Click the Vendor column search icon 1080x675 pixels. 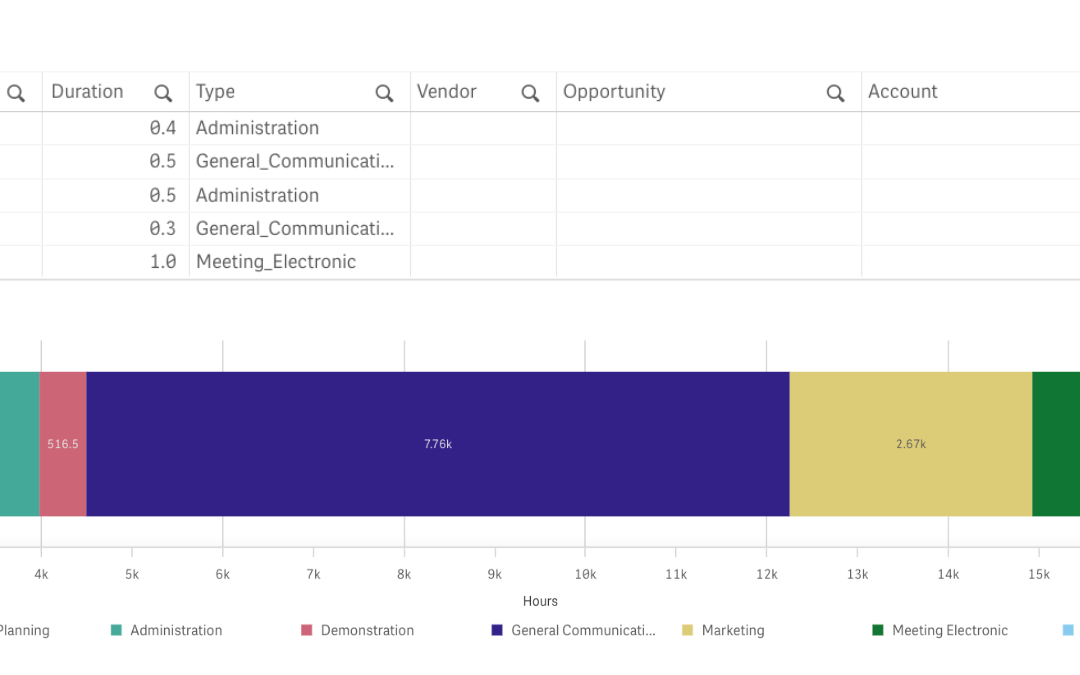click(x=530, y=93)
